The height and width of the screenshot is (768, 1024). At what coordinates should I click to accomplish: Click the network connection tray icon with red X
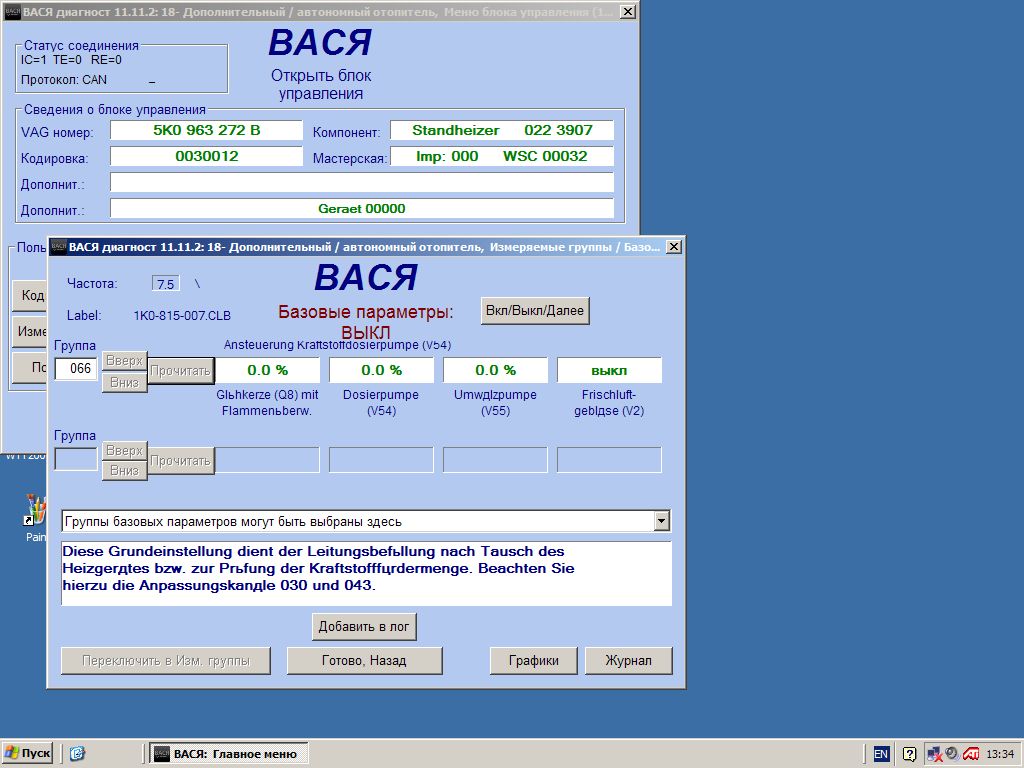934,754
